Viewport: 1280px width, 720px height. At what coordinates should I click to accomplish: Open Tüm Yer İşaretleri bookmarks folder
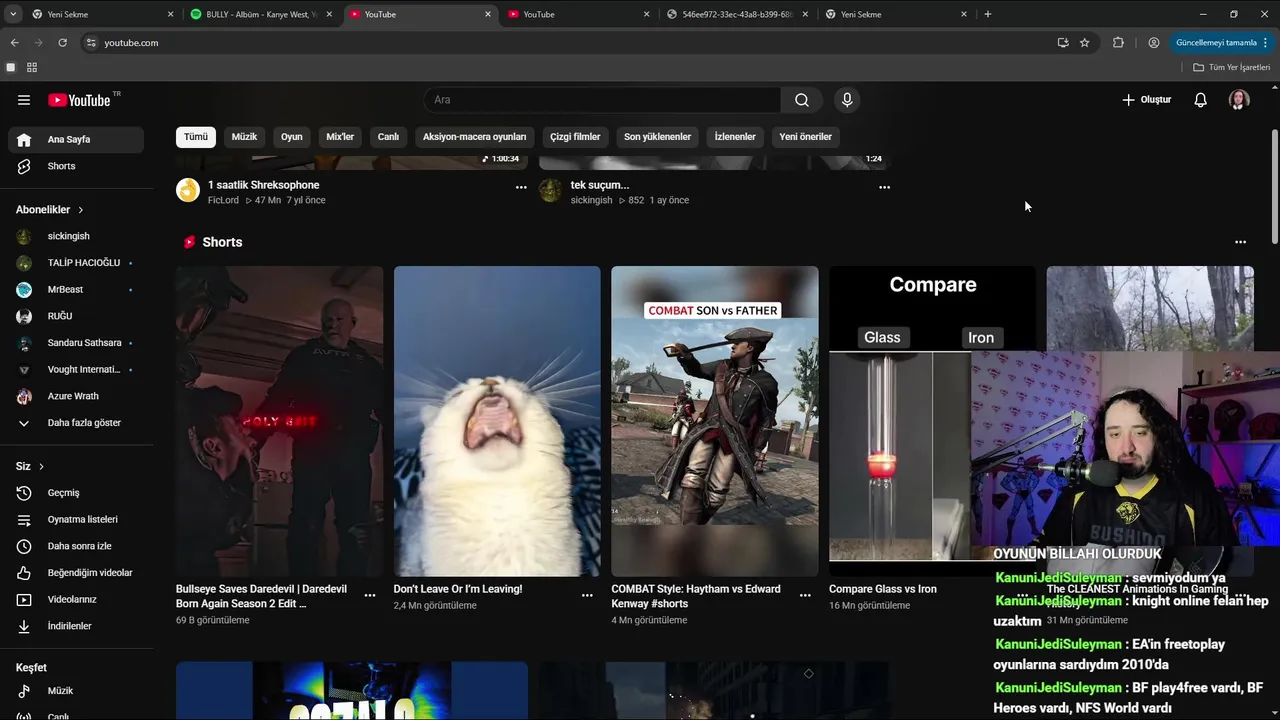(1232, 67)
